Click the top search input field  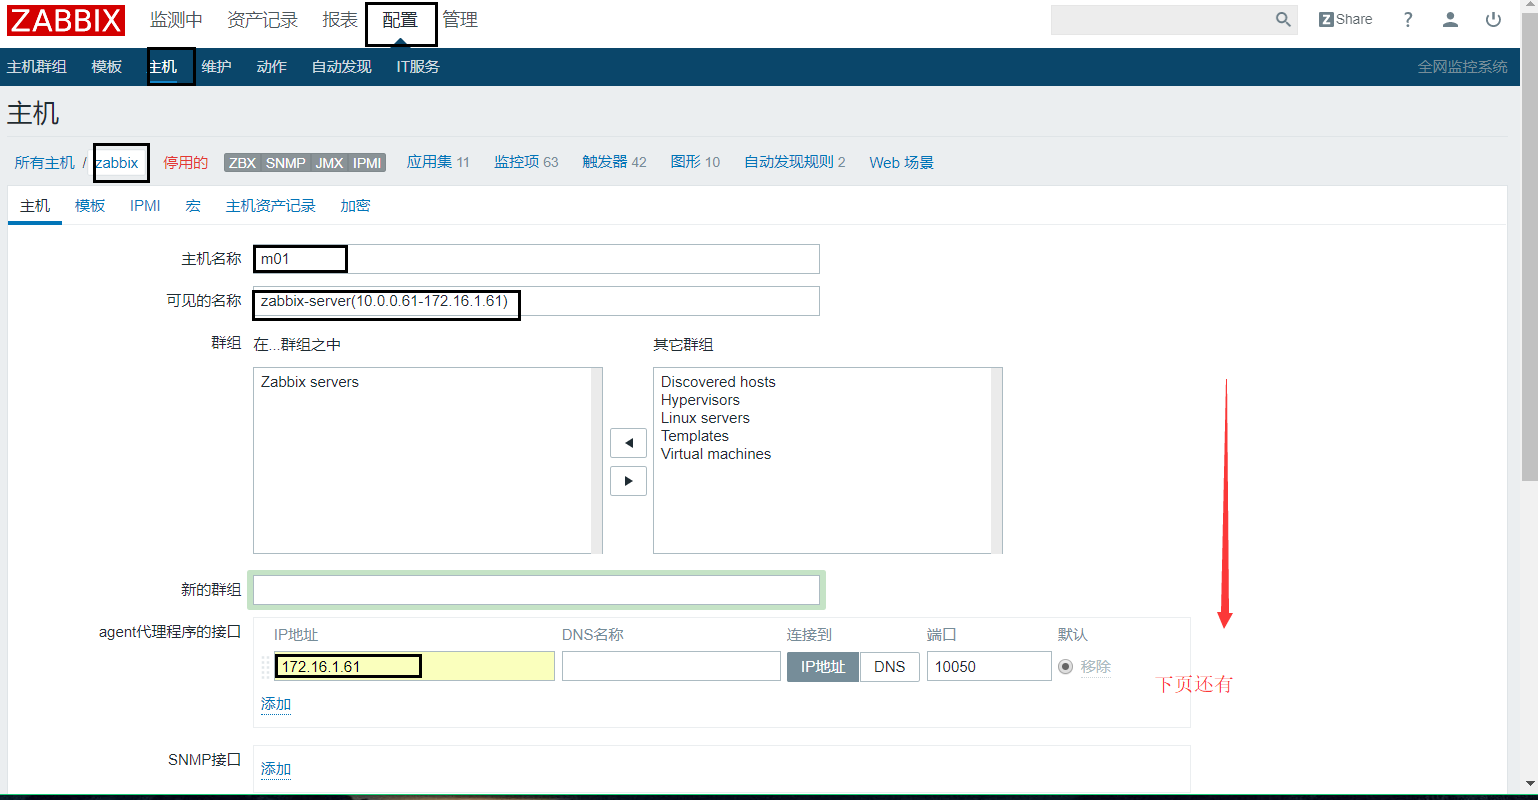(1162, 20)
